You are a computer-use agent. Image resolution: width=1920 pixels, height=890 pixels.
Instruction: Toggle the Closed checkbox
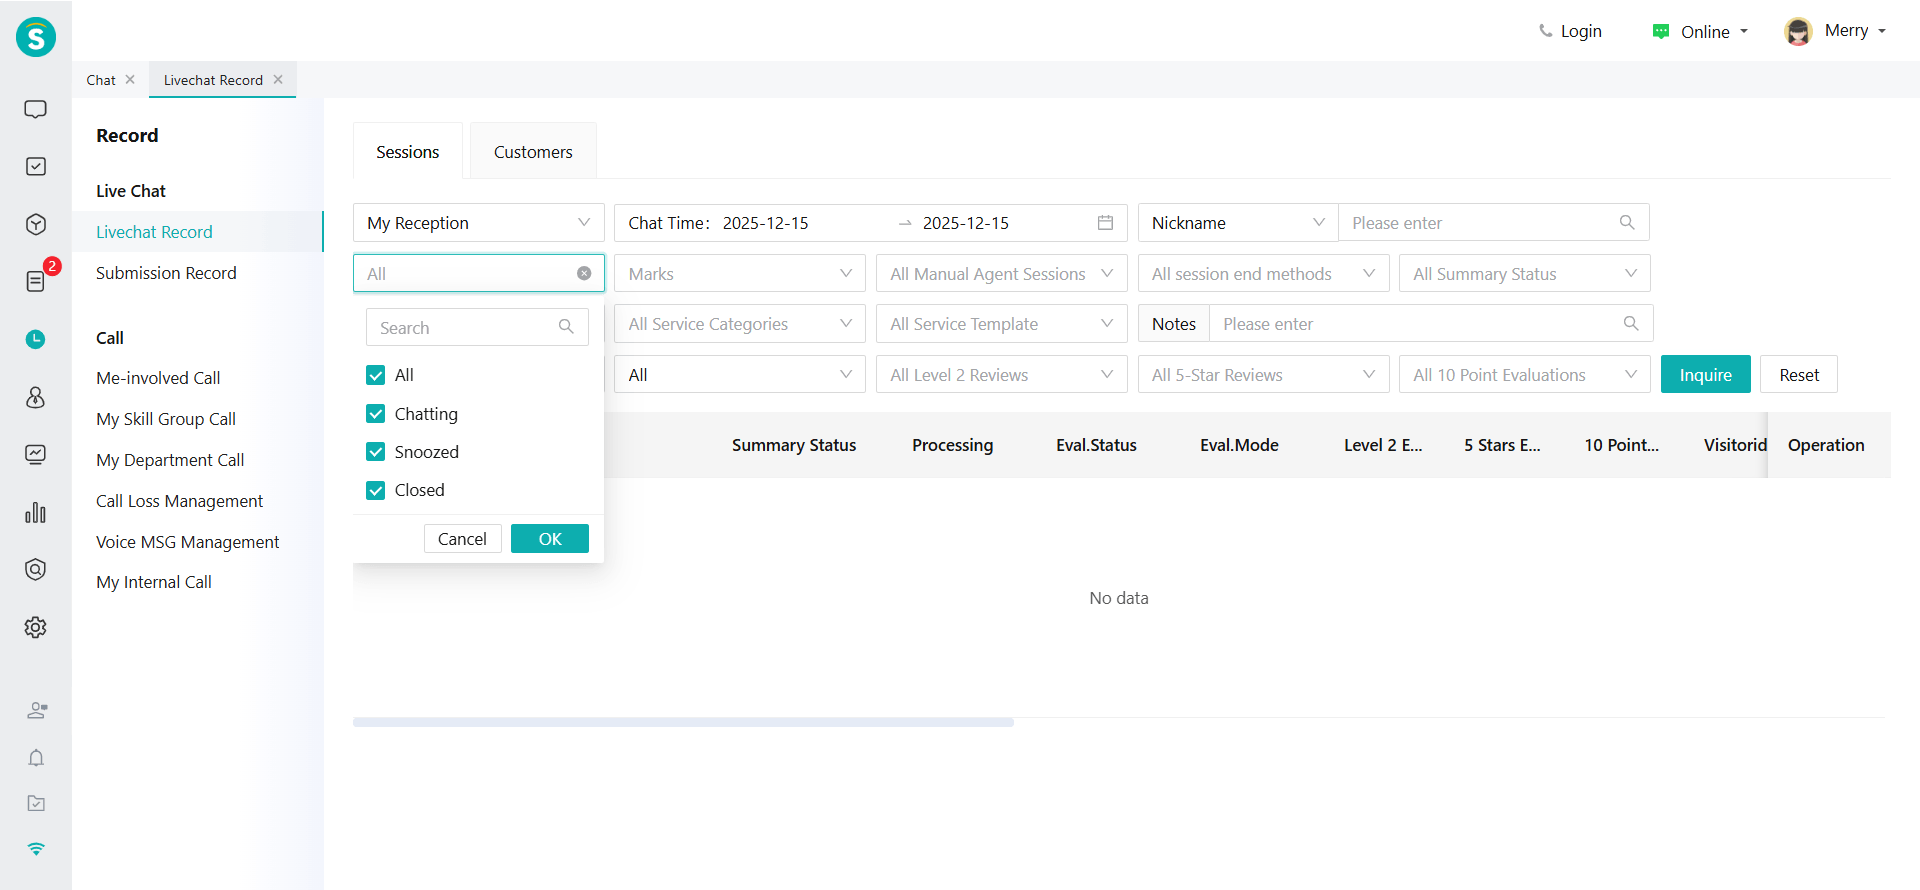(376, 490)
